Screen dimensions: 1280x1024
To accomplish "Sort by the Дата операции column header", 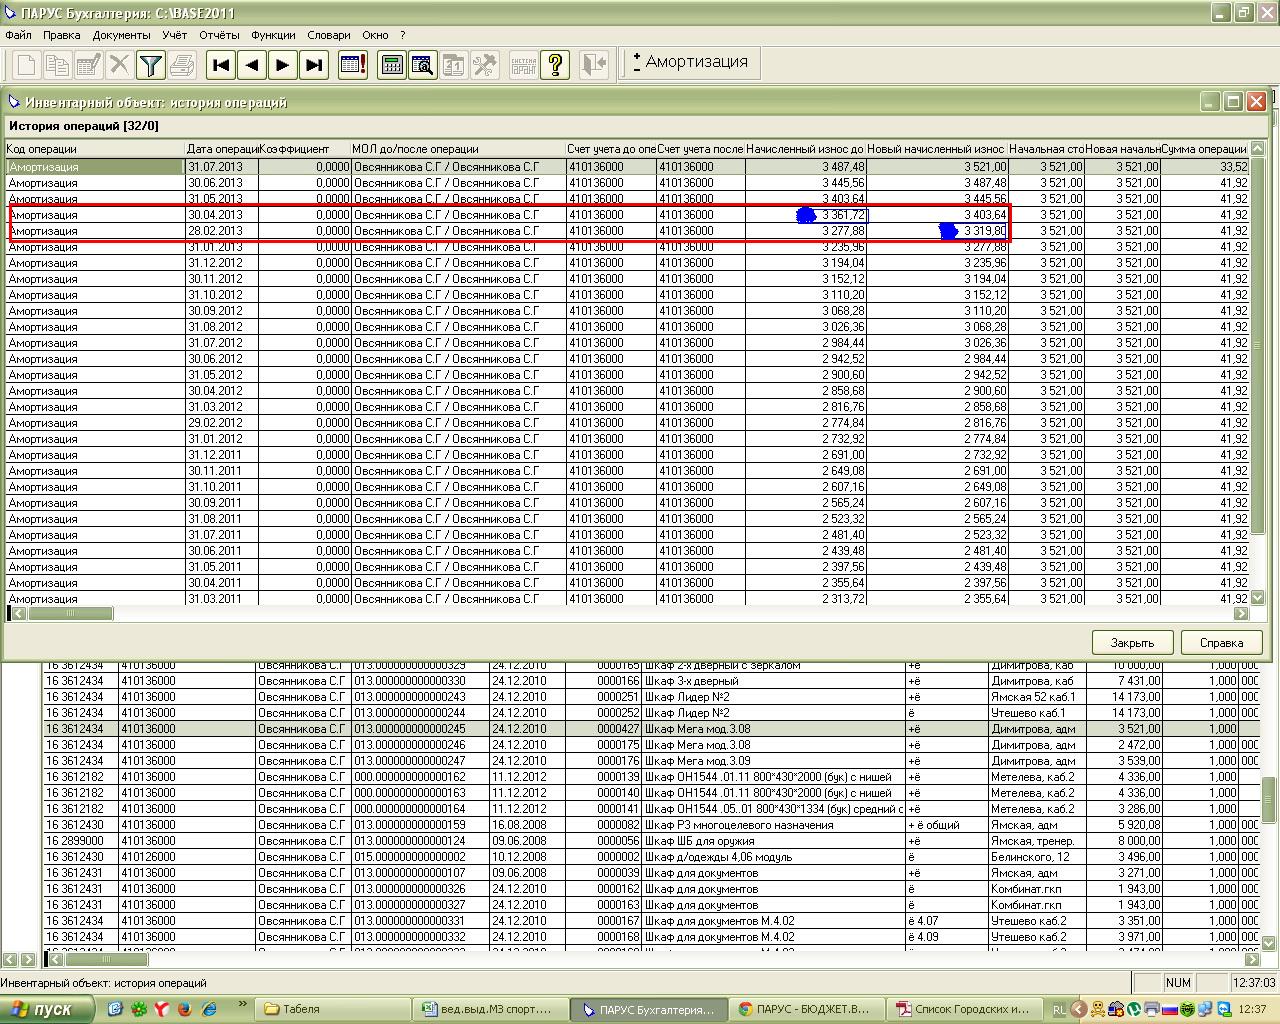I will click(x=222, y=149).
